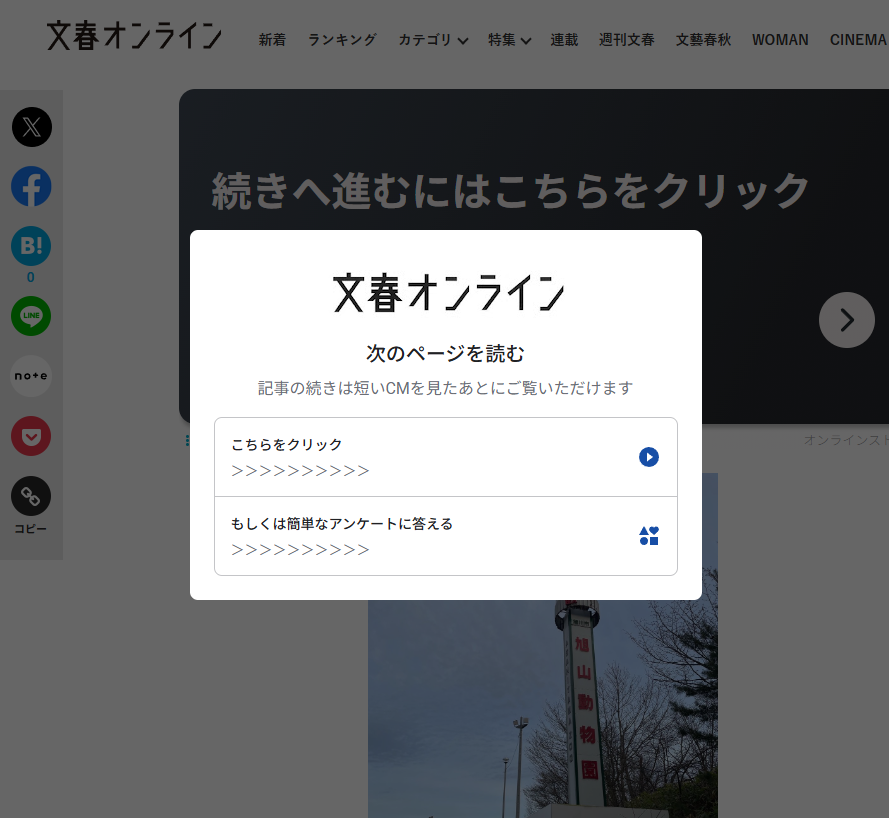
Task: Choose こちらをクリック option
Action: pos(446,457)
